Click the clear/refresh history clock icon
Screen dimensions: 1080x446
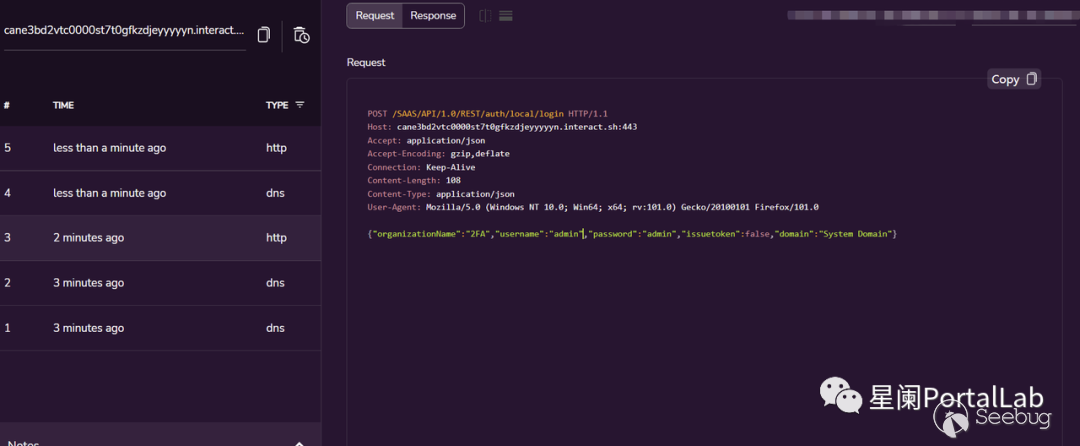301,35
